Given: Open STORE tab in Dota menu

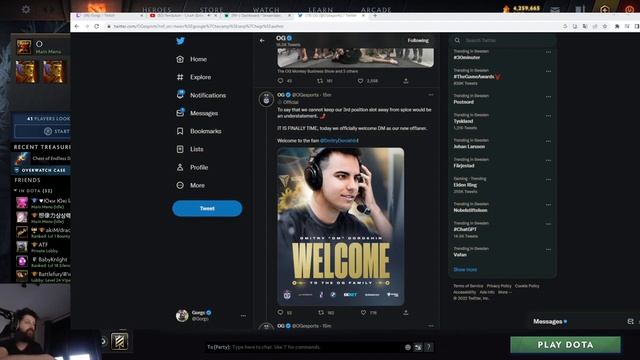Looking at the screenshot, I should coord(211,9).
